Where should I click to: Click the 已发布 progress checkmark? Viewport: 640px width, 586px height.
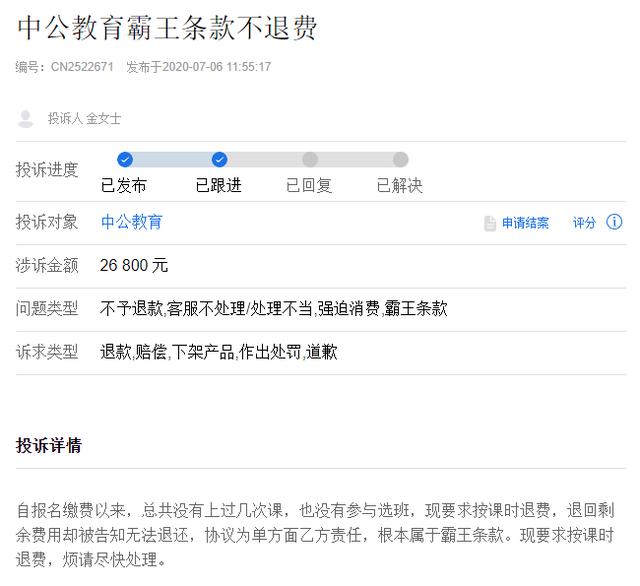pyautogui.click(x=125, y=160)
